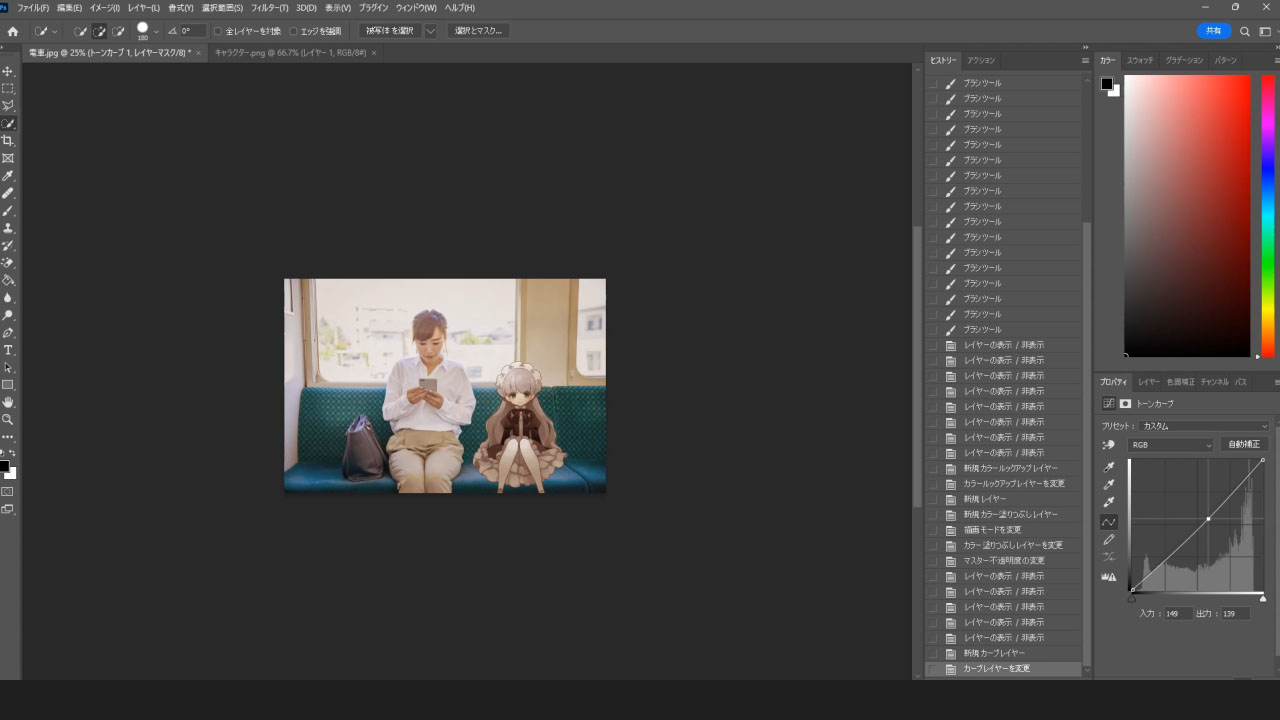Screen dimensions: 1280x720
Task: Open the workspace switcher dropdown at top right
Action: click(x=1266, y=31)
